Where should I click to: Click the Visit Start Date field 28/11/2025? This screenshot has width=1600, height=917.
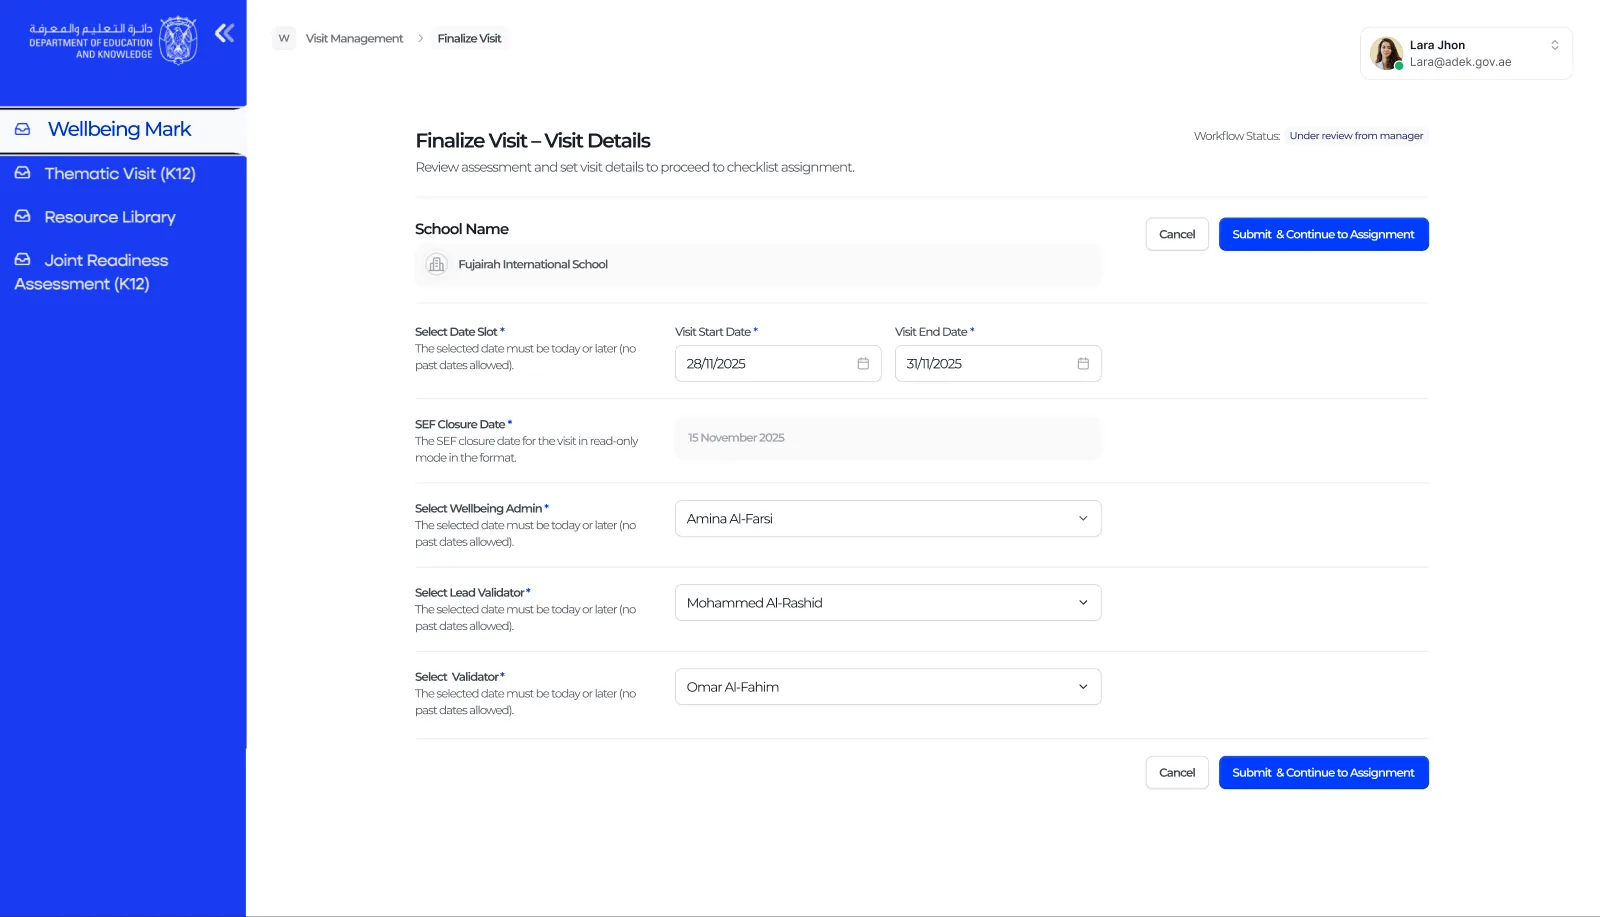pyautogui.click(x=778, y=364)
